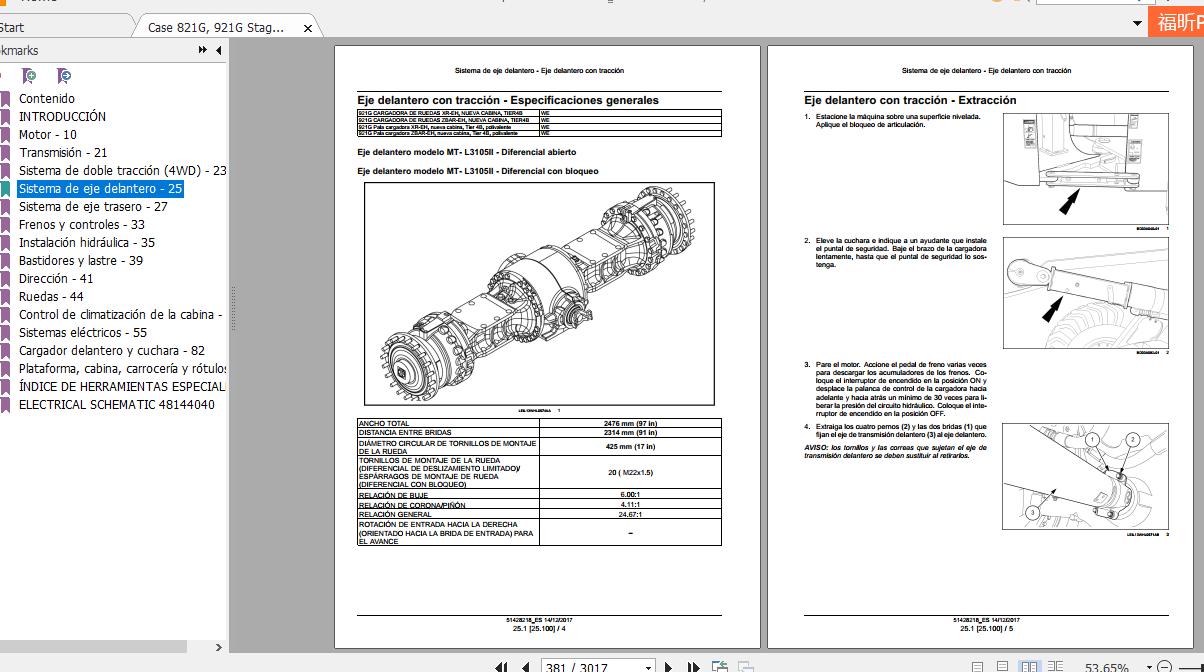Viewport: 1204px width, 672px height.
Task: Go to the previous page
Action: click(526, 667)
